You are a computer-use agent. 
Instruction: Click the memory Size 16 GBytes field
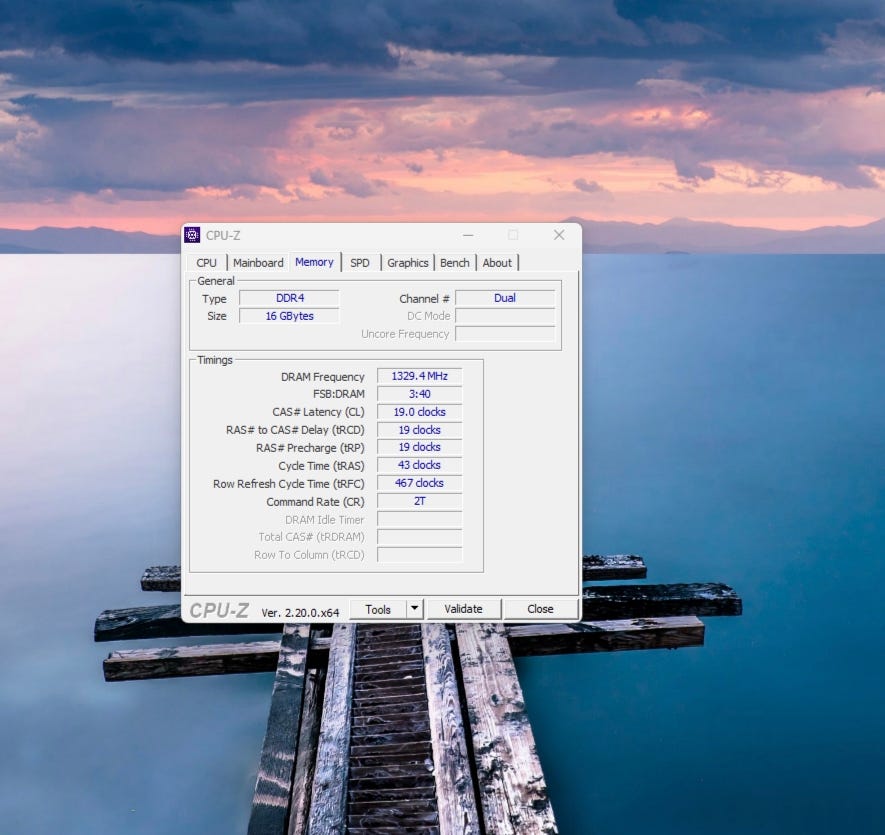point(290,316)
